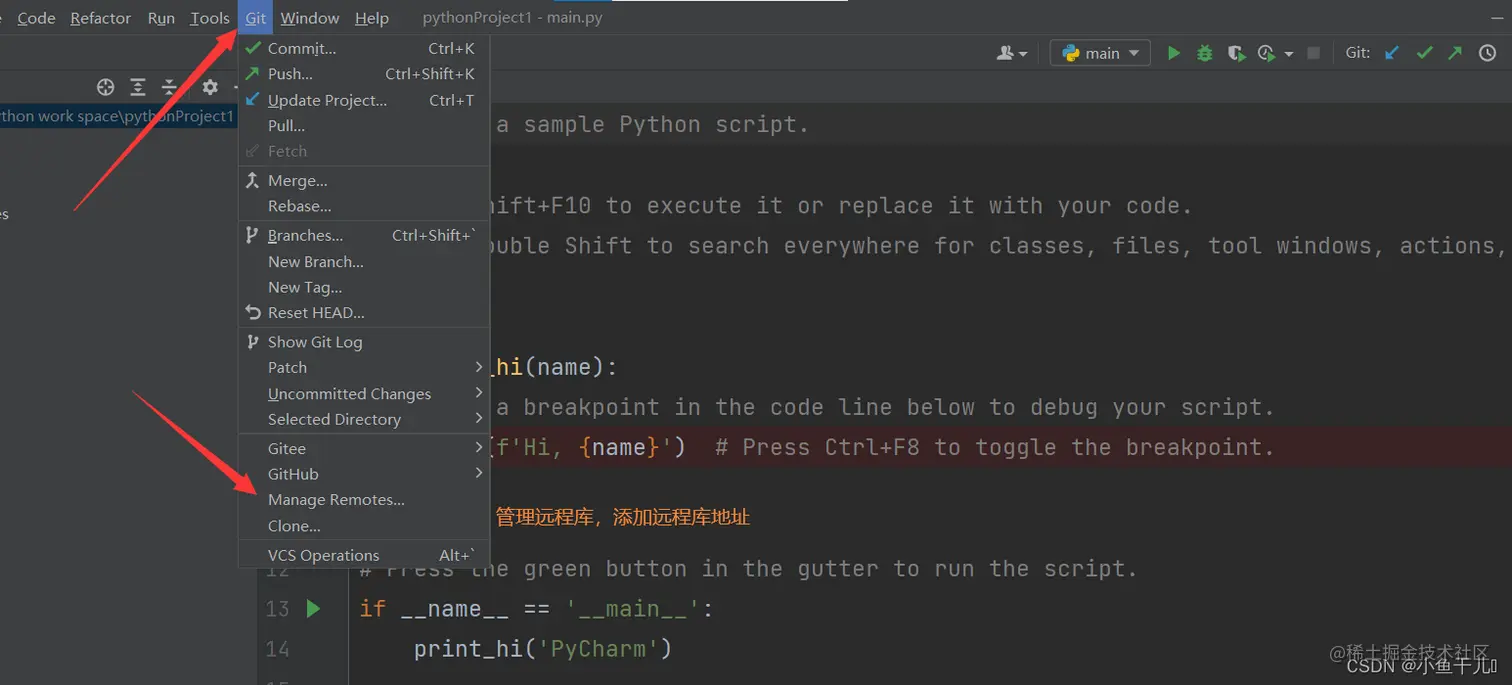The height and width of the screenshot is (685, 1512).
Task: Choose VCS Operations from Git menu
Action: point(364,555)
